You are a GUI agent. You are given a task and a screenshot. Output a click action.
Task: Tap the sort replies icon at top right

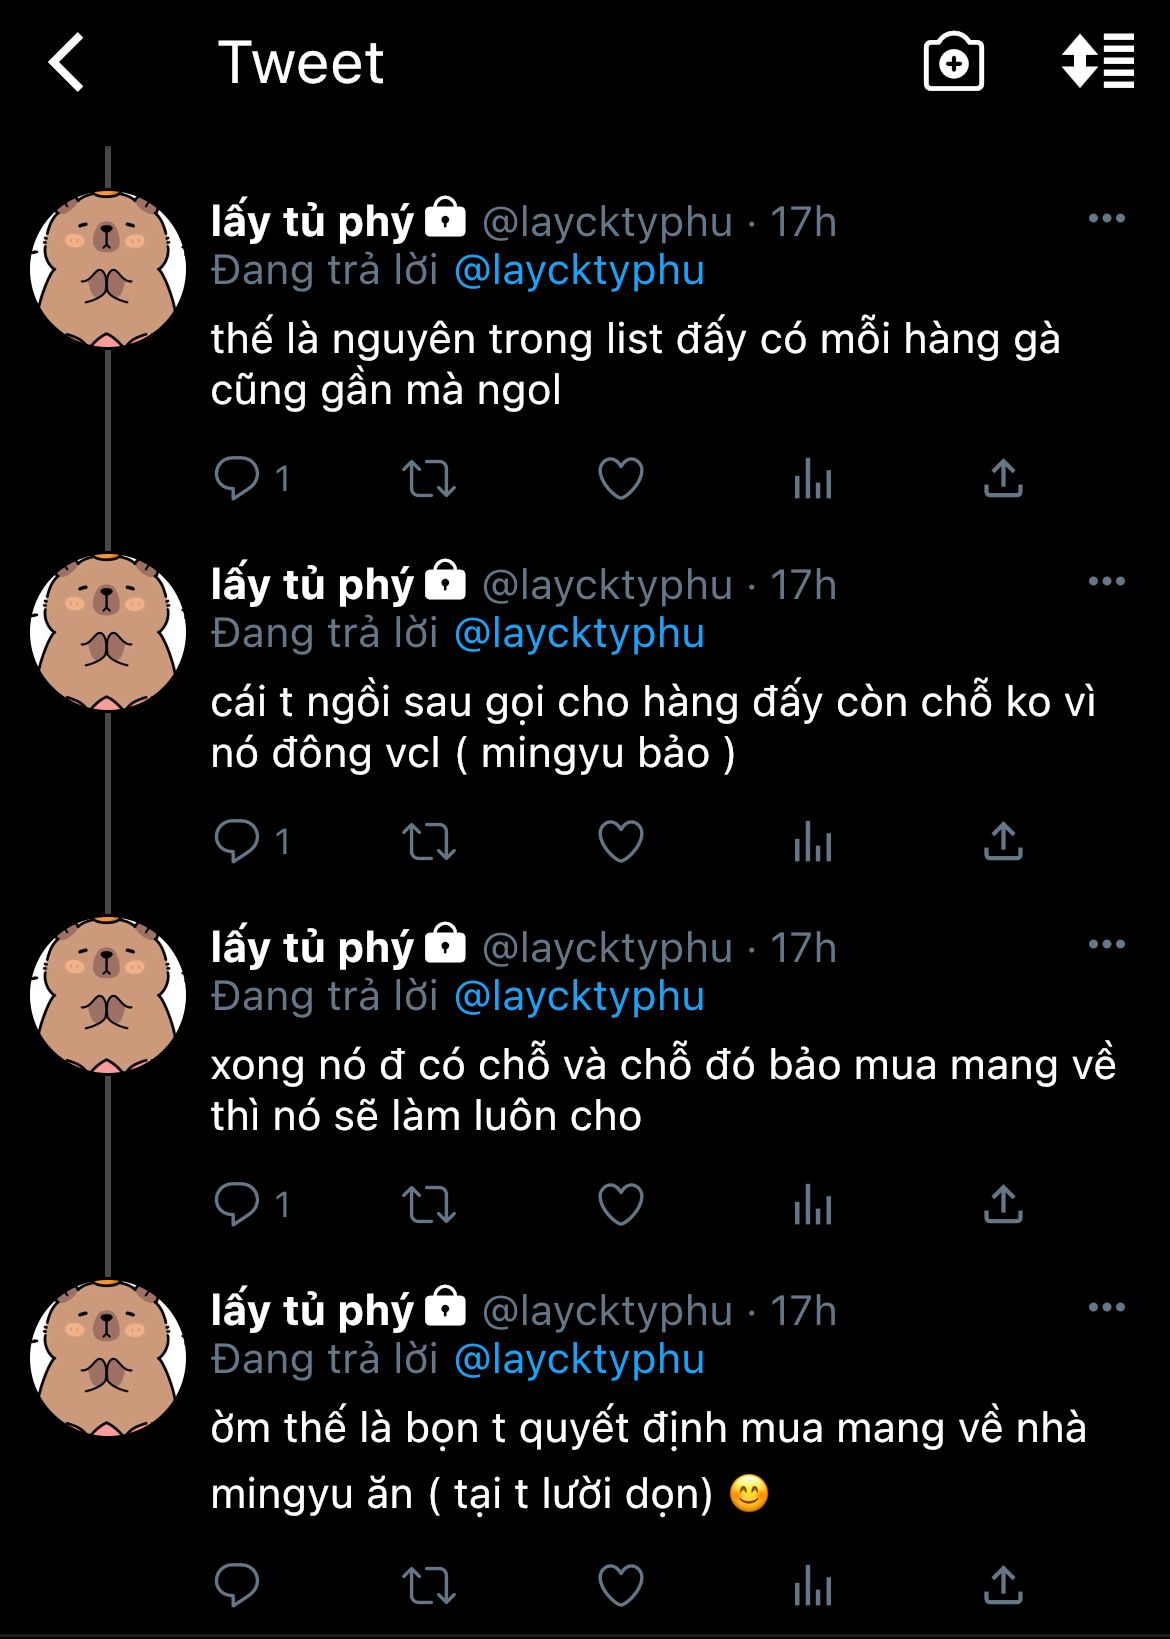1098,62
